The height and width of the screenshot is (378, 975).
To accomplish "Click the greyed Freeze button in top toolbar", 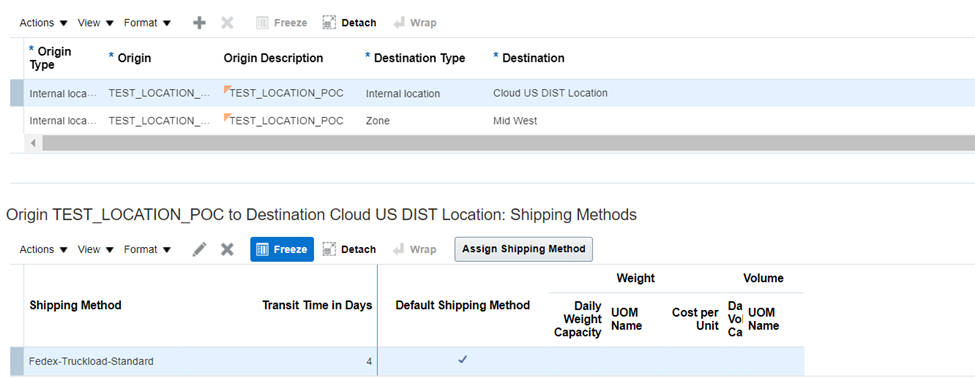I will (x=282, y=23).
